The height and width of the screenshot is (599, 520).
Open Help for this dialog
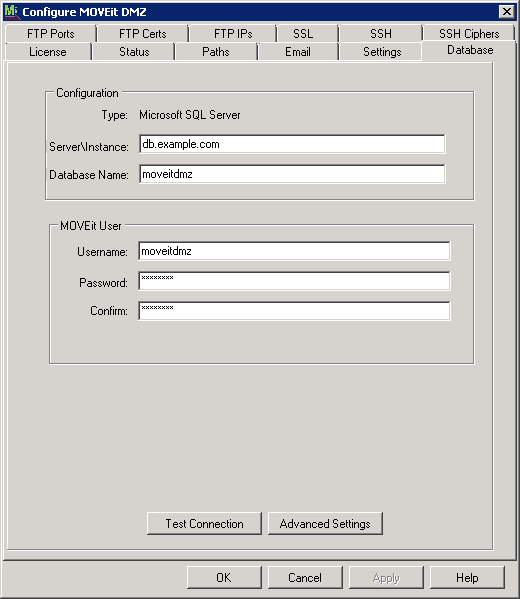point(467,578)
